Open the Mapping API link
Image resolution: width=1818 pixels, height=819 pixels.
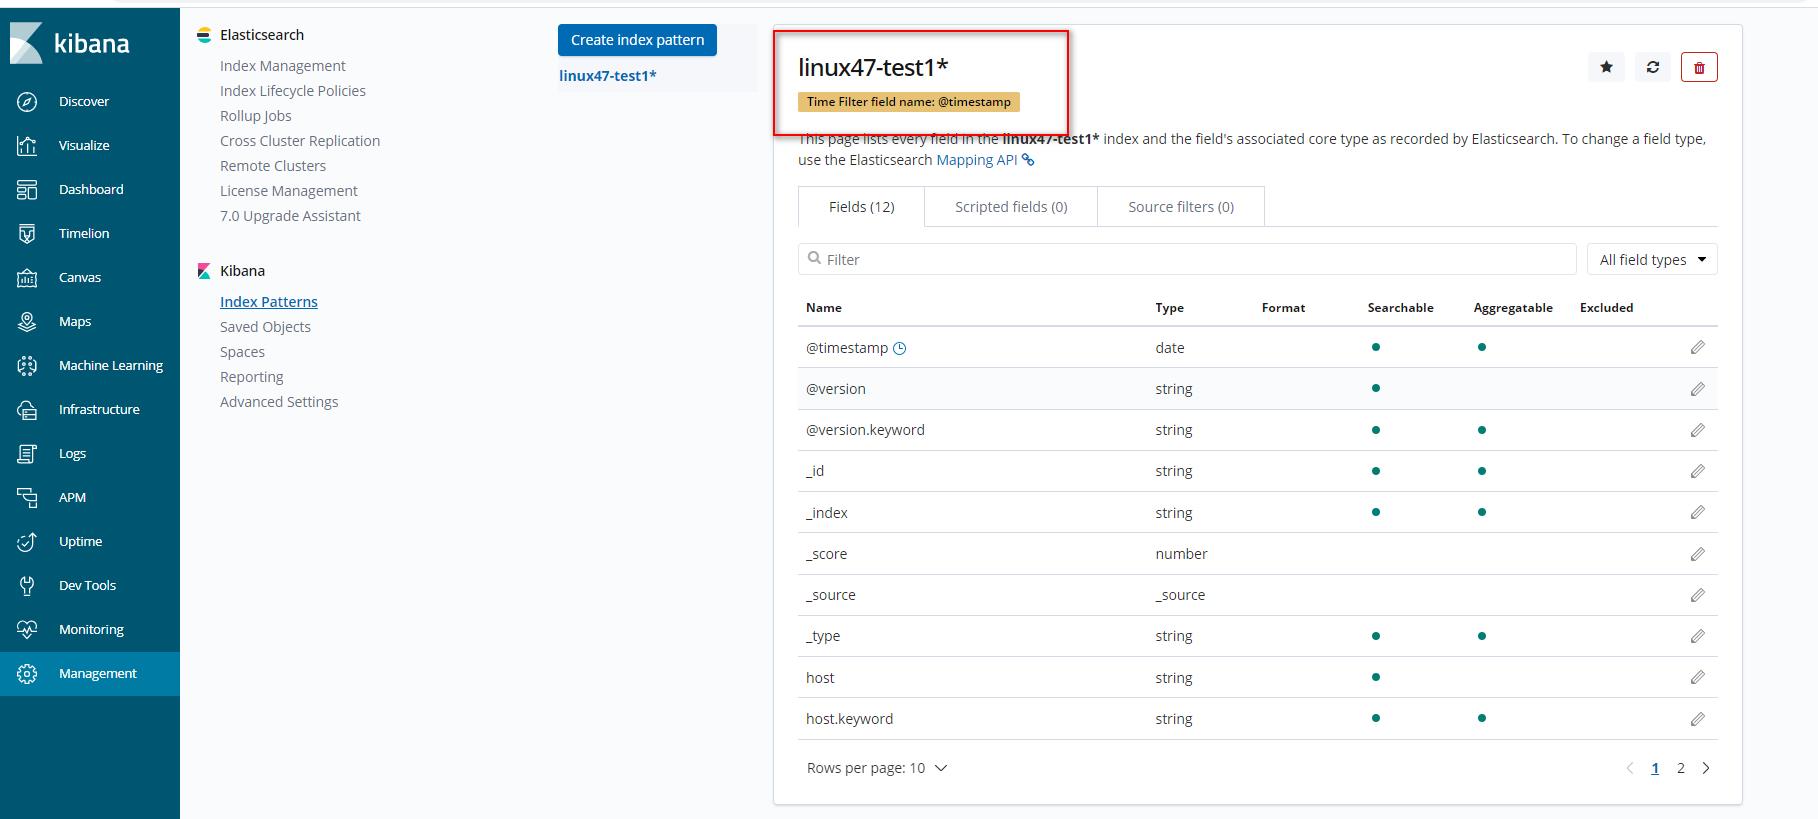pos(984,160)
